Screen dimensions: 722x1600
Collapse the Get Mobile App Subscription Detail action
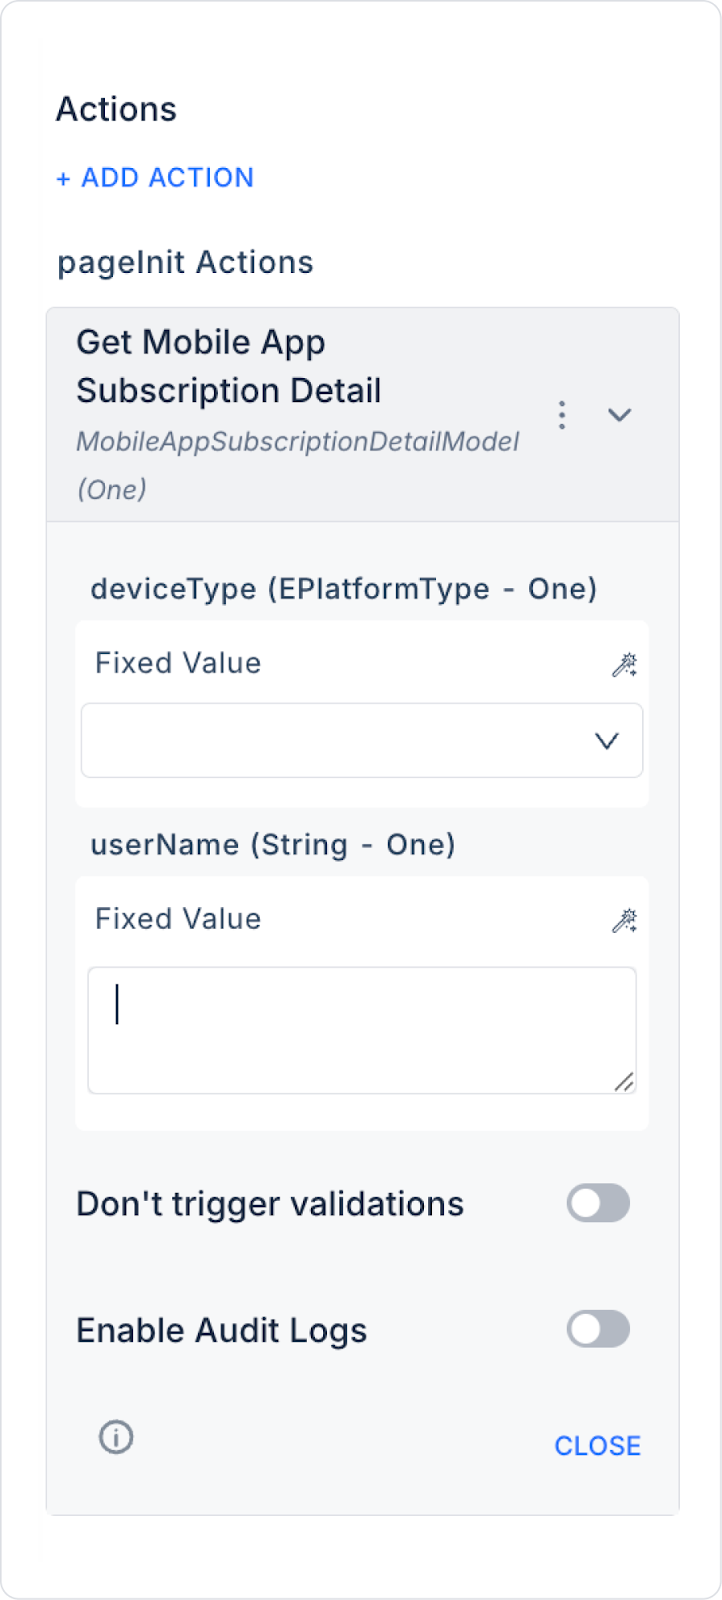click(620, 414)
